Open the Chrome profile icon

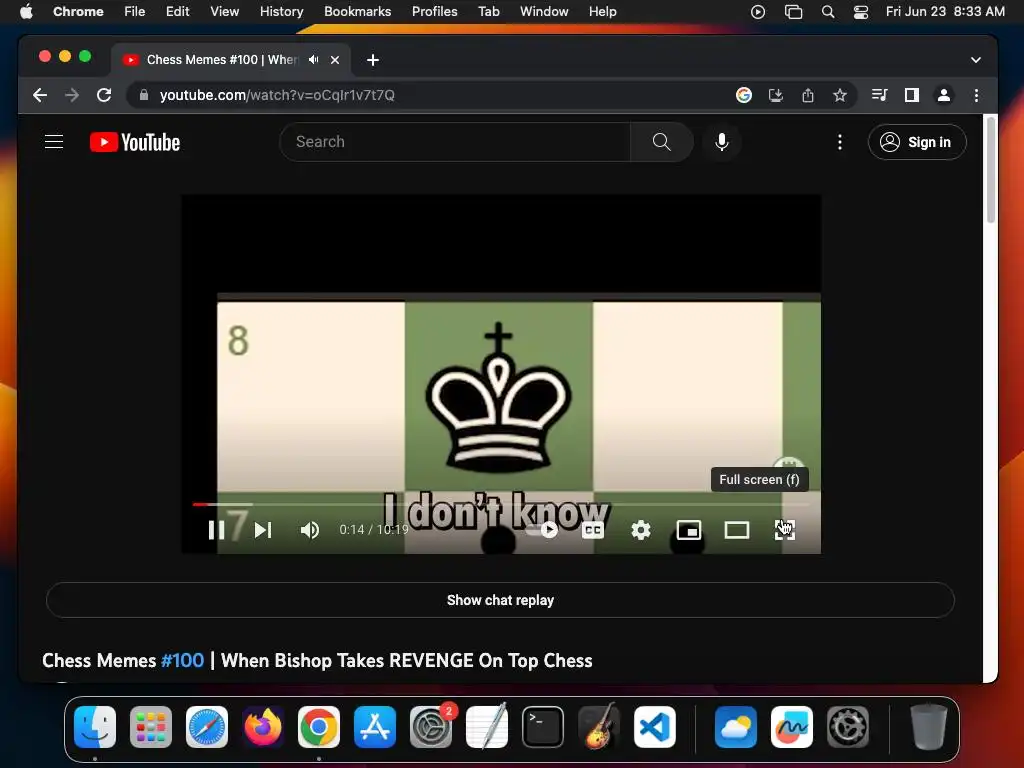944,95
